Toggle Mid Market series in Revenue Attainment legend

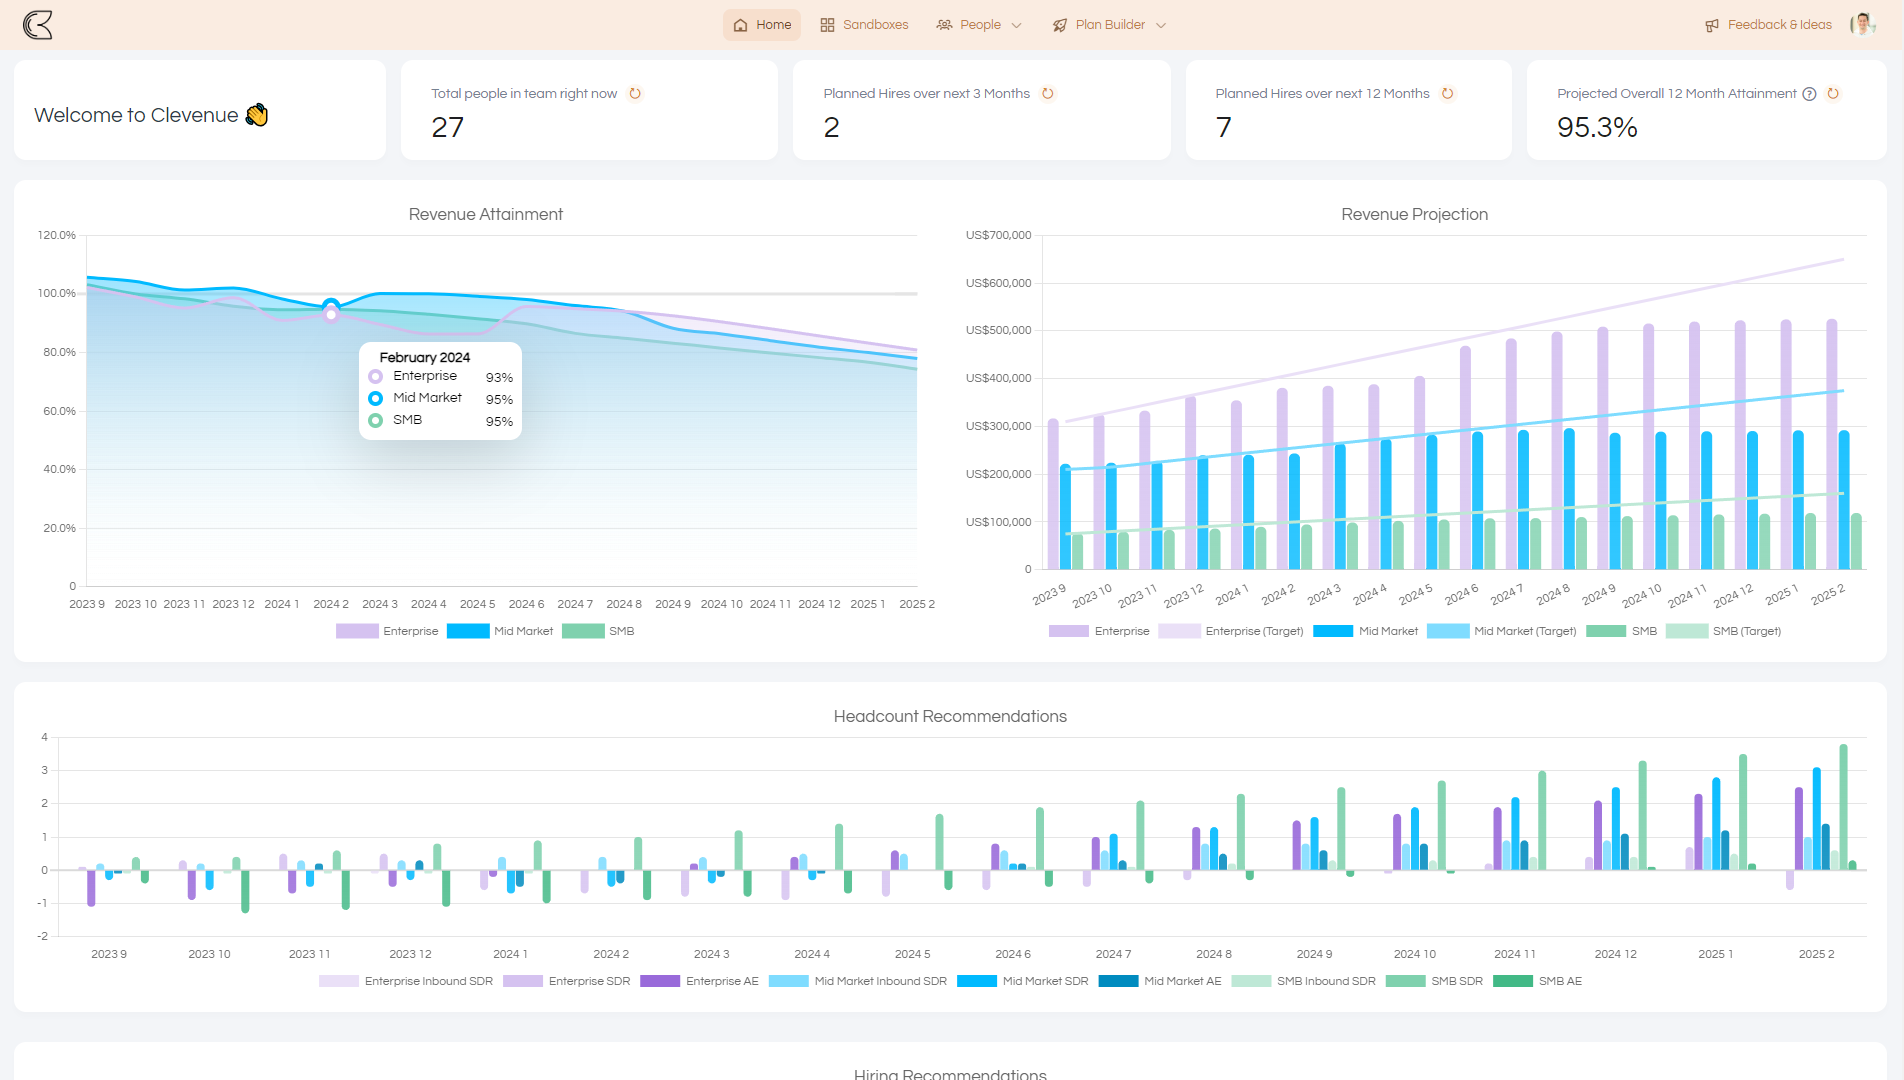(x=500, y=631)
